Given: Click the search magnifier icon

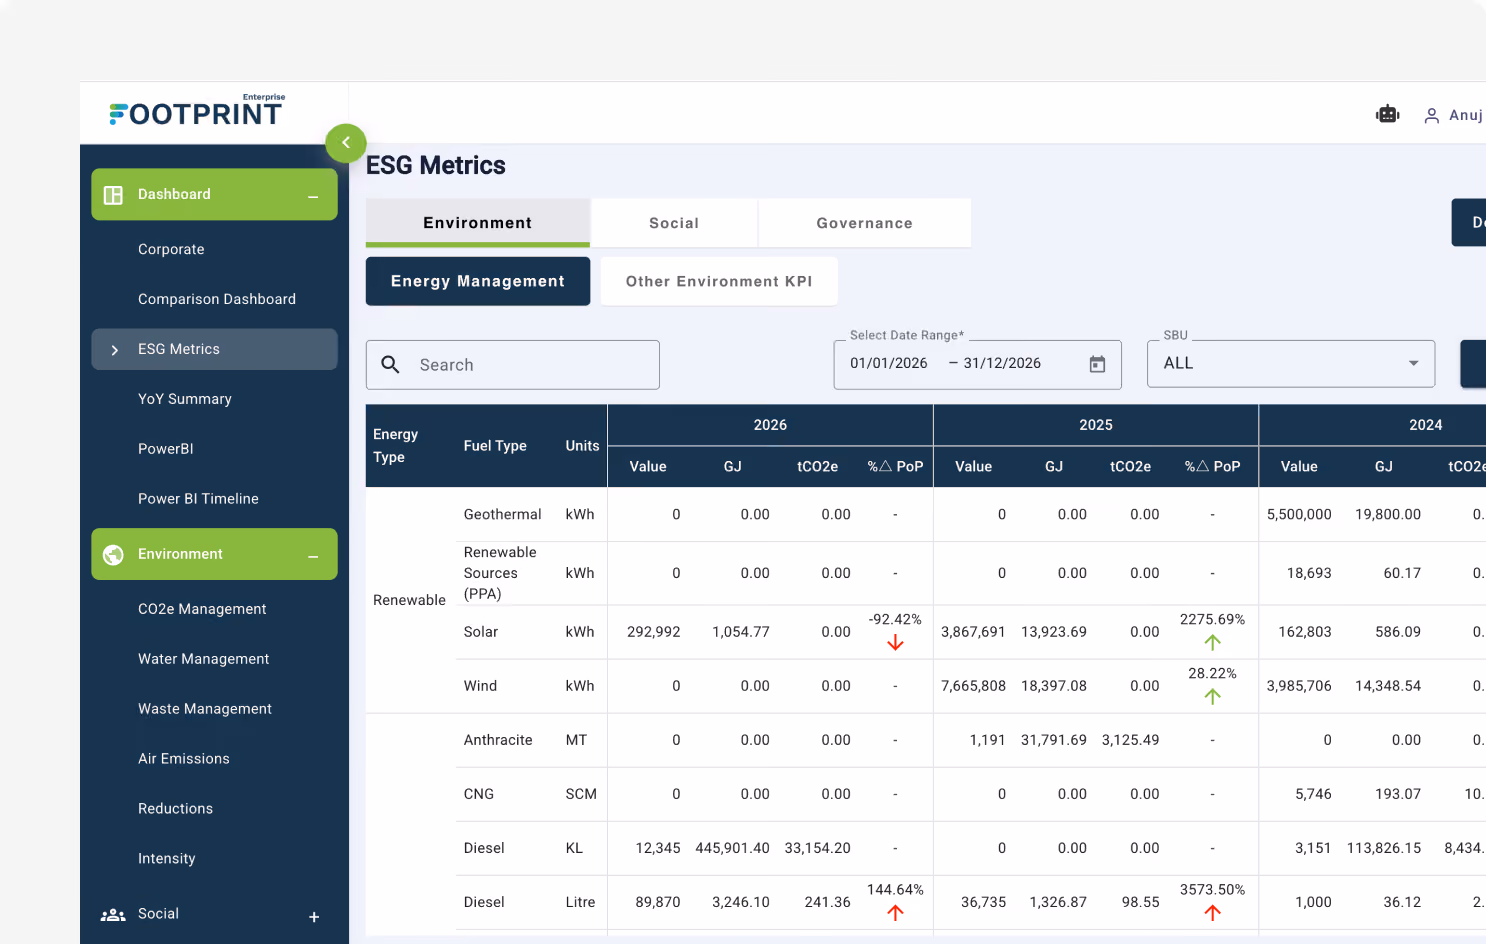Looking at the screenshot, I should click(x=391, y=365).
